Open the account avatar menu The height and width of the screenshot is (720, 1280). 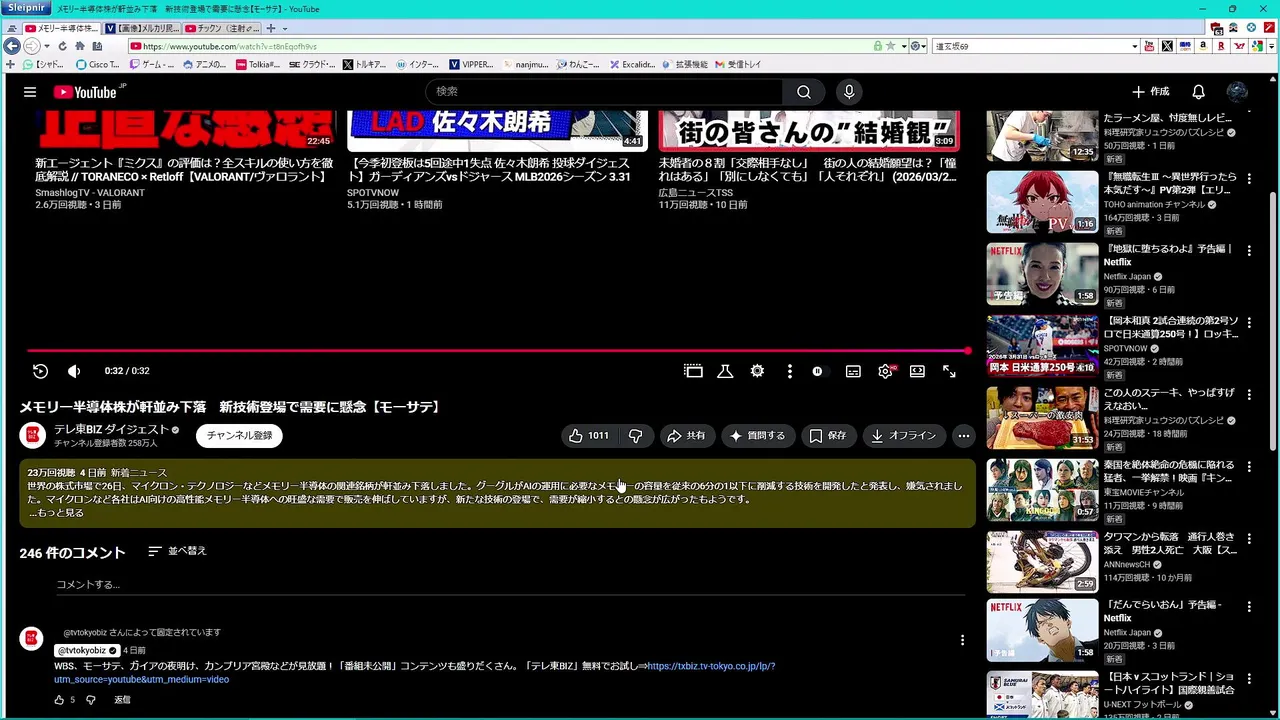(x=1237, y=92)
